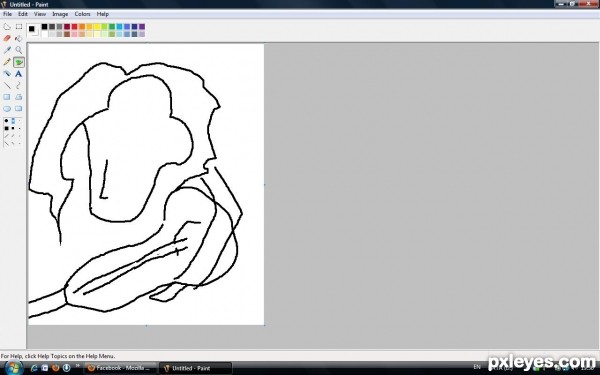Choose the large square brush shape
Screen dimensions: 600x375
(6, 129)
